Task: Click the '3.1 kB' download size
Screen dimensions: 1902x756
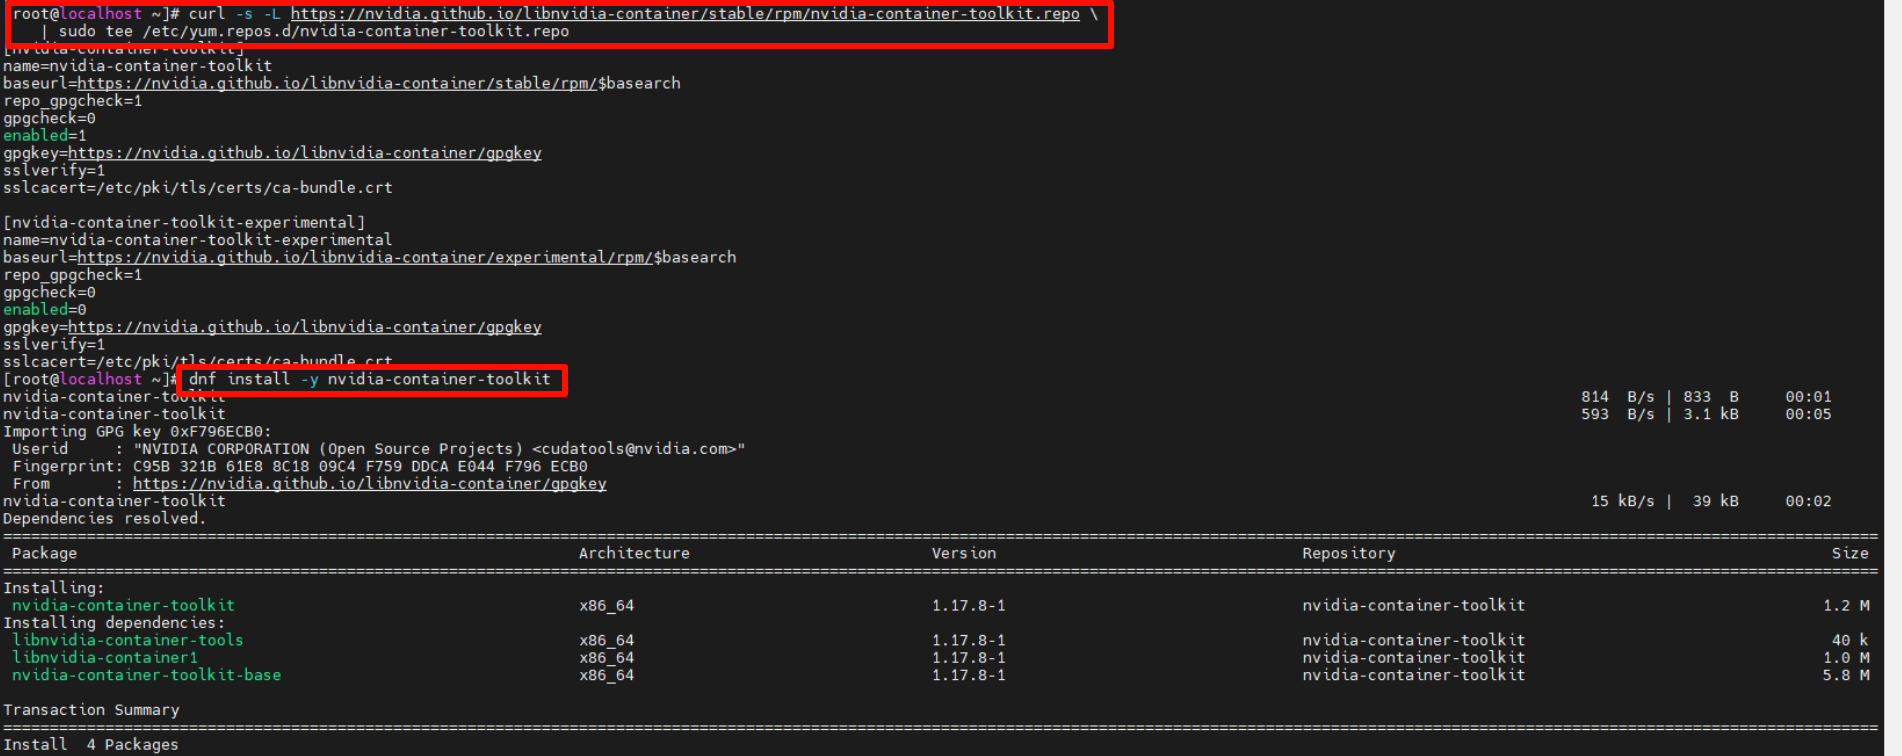Action: 1711,414
